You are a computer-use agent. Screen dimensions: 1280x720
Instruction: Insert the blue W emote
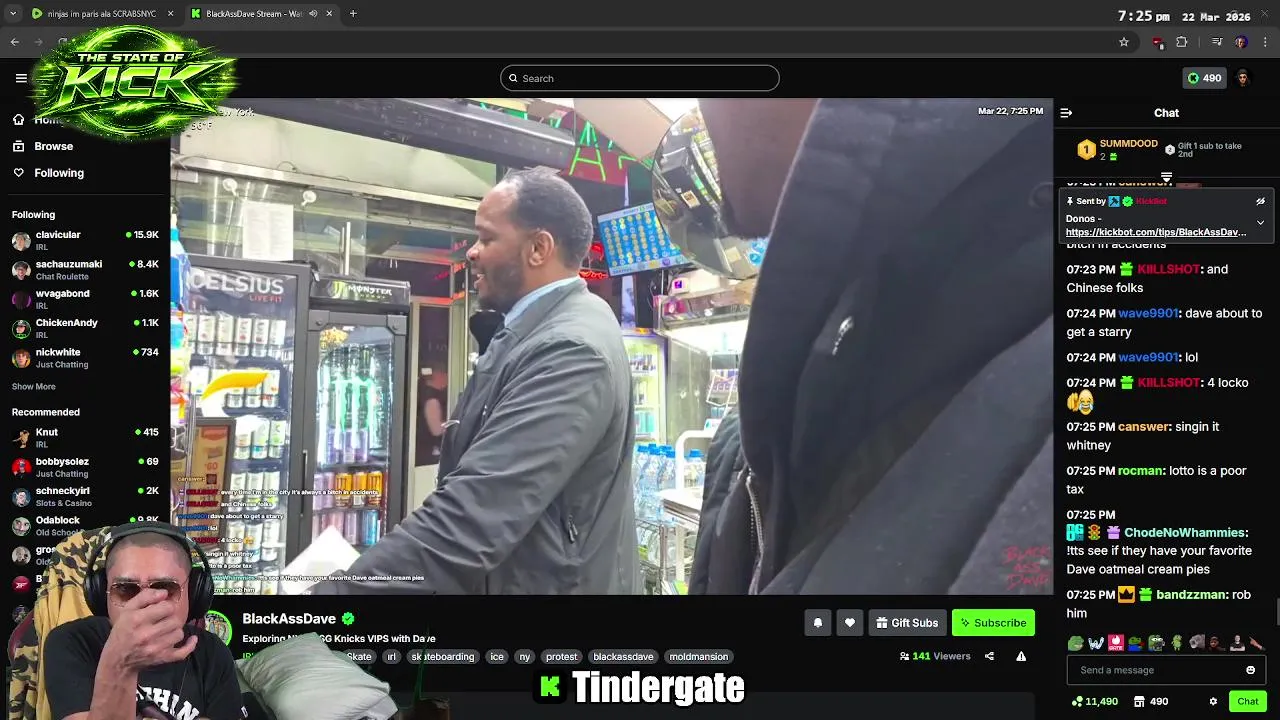tap(1096, 643)
